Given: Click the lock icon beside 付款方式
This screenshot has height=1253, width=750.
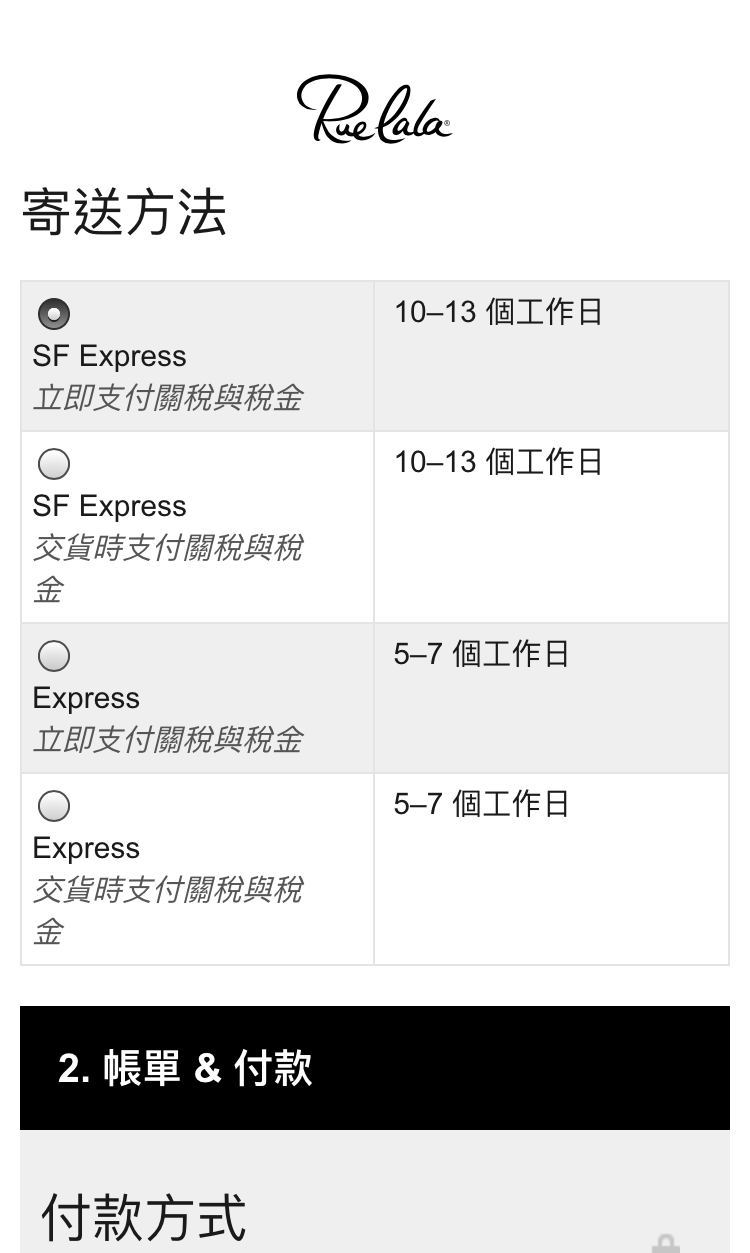Looking at the screenshot, I should pos(665,1243).
